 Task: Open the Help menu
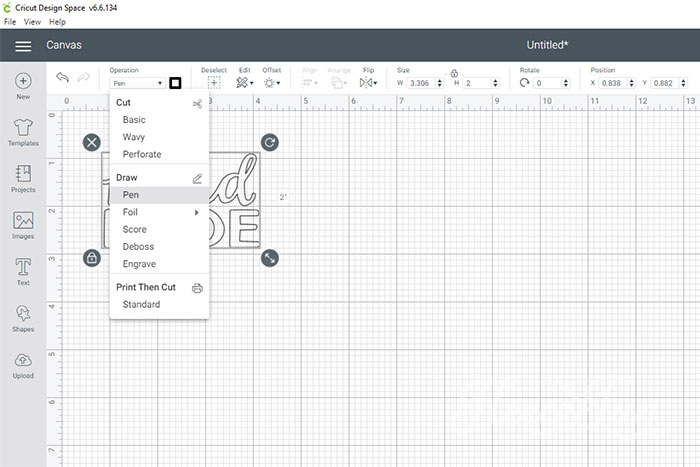tap(57, 22)
